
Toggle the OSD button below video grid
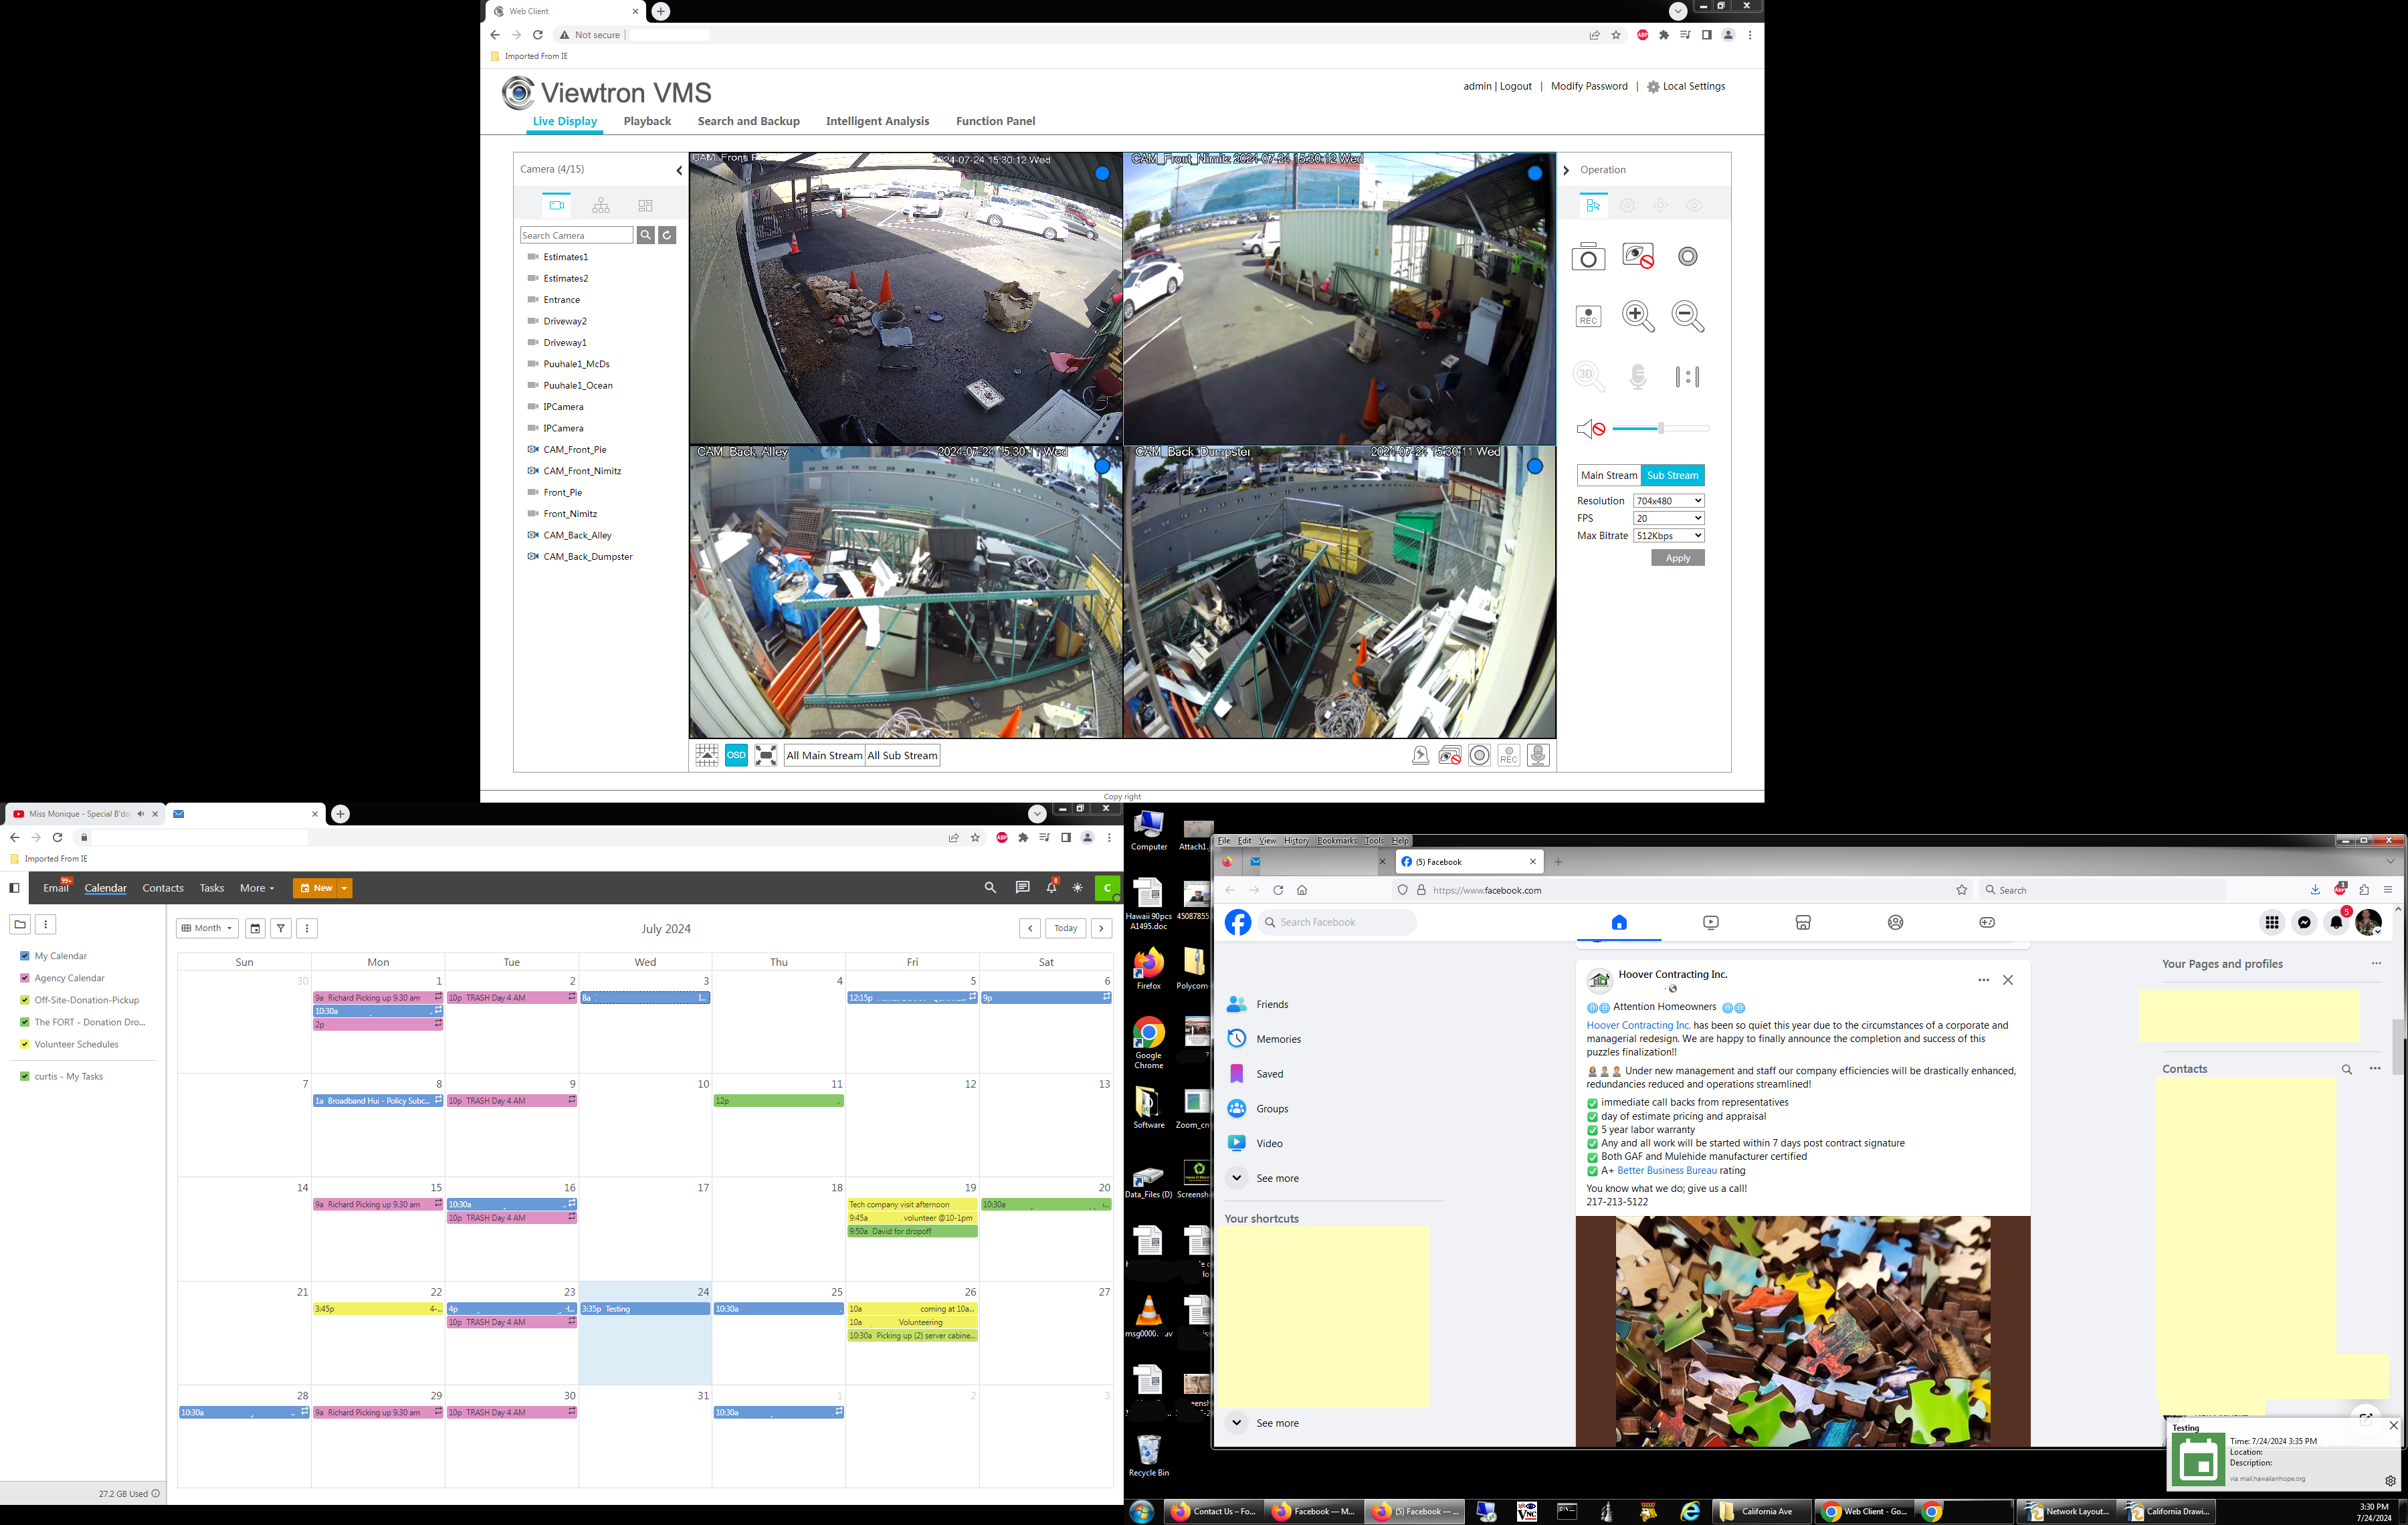tap(736, 755)
